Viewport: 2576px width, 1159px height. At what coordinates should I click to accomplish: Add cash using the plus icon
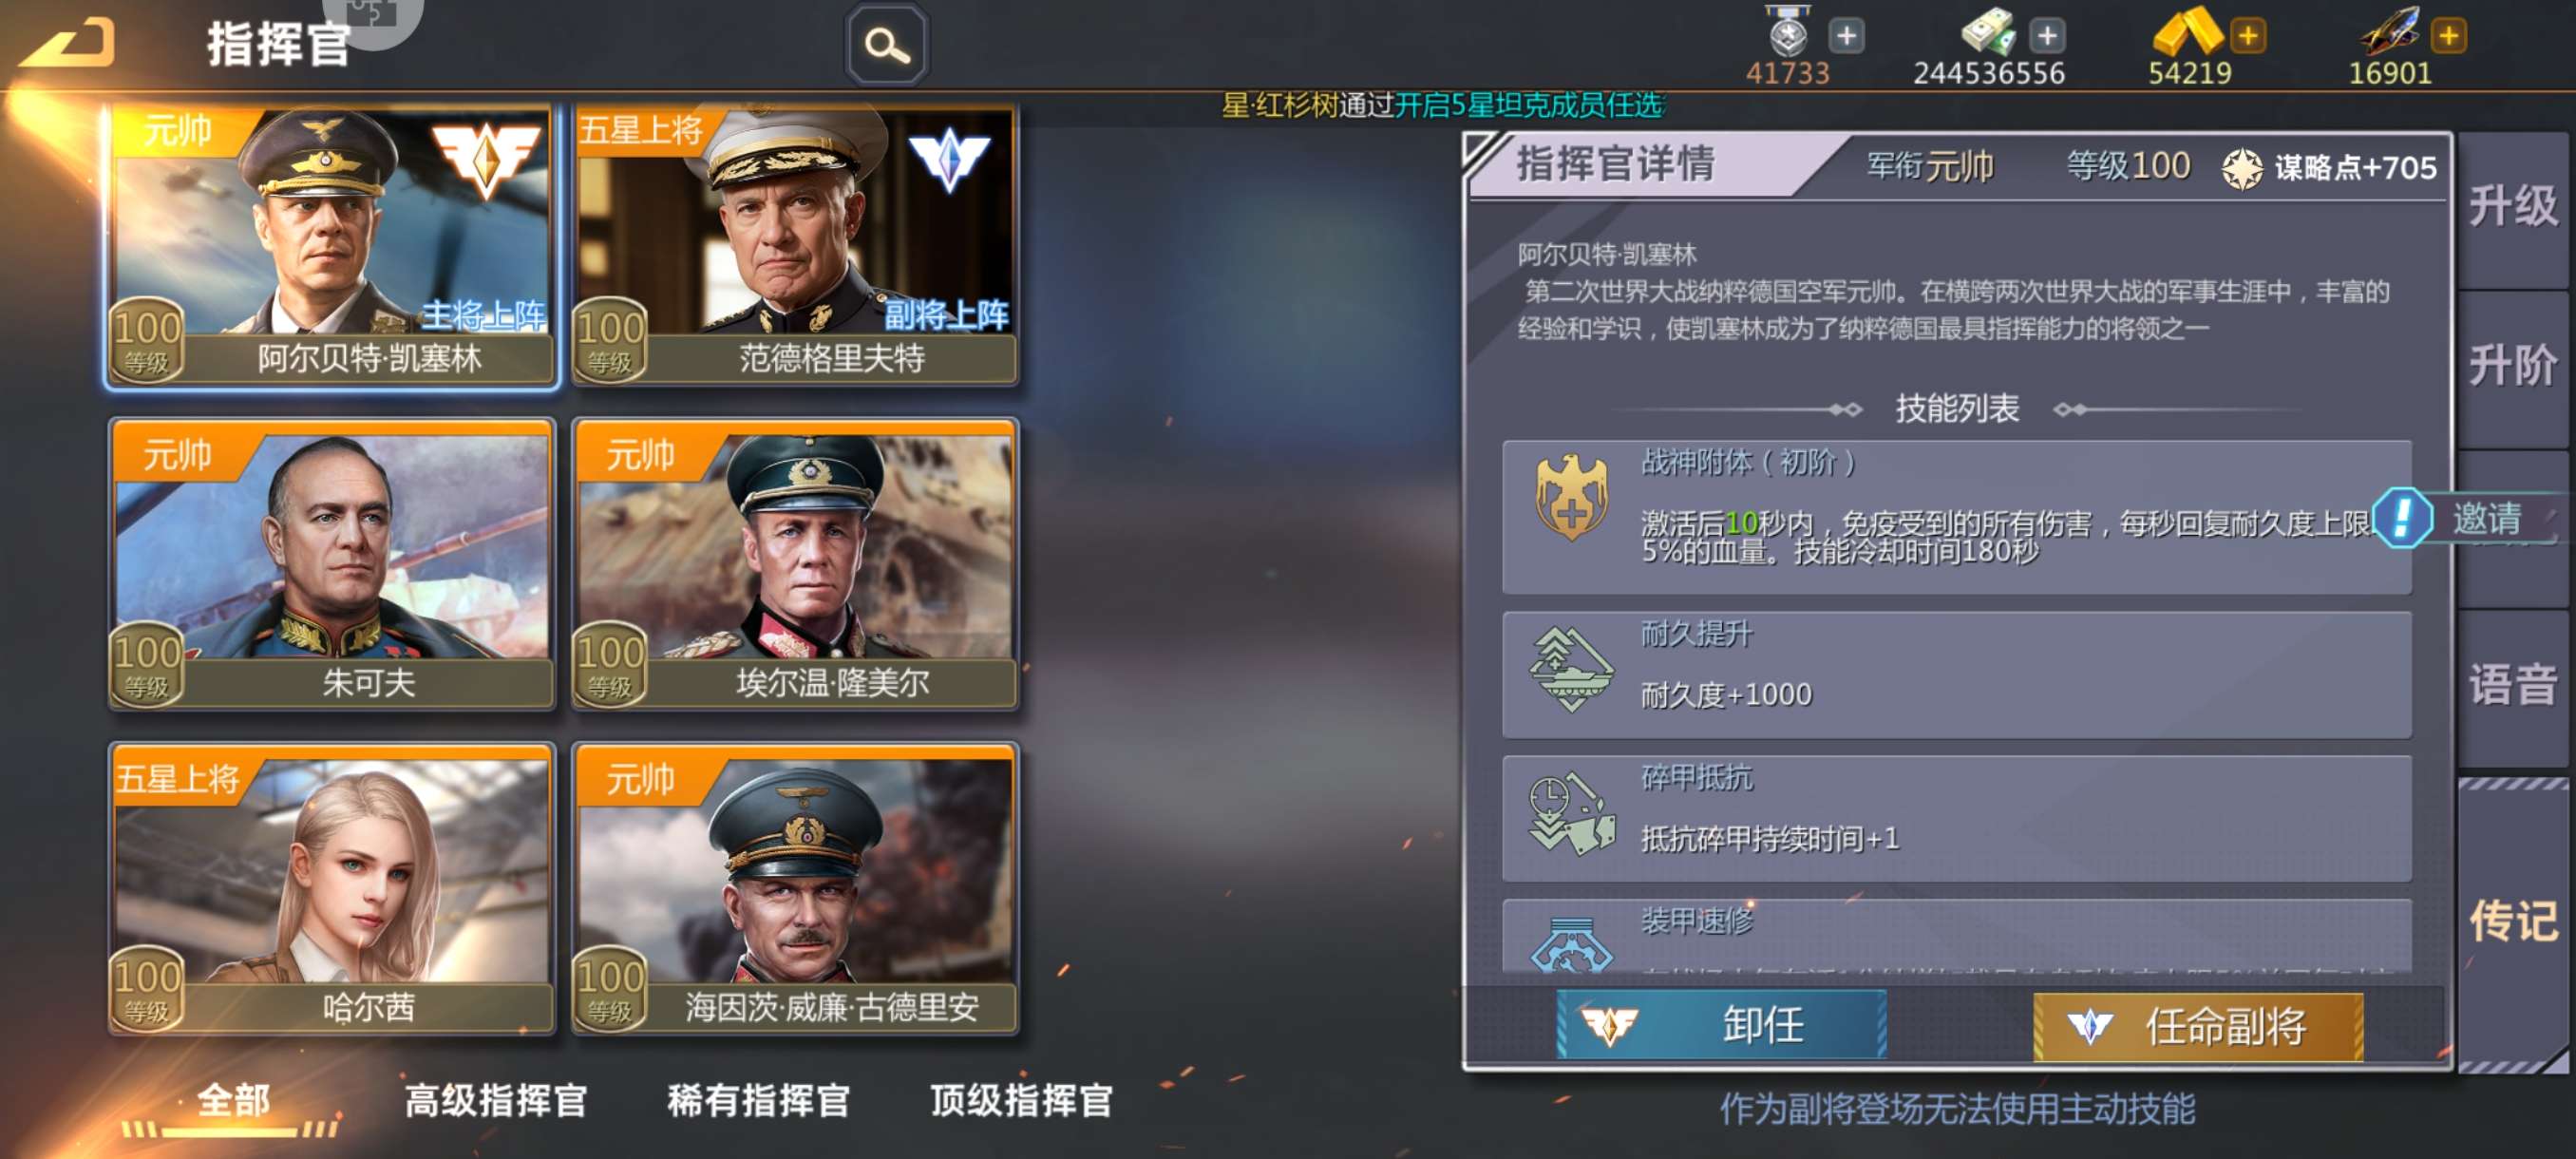[x=2047, y=37]
